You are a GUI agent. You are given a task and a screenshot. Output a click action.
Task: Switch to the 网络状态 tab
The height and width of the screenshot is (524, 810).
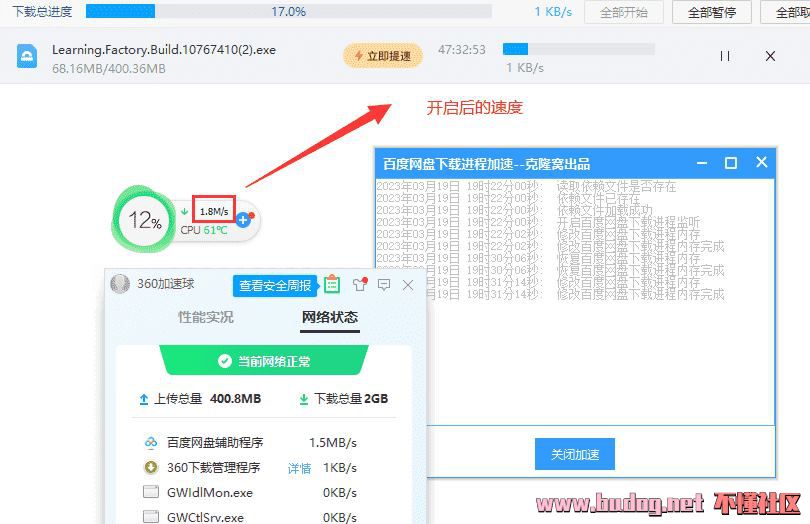[x=330, y=317]
